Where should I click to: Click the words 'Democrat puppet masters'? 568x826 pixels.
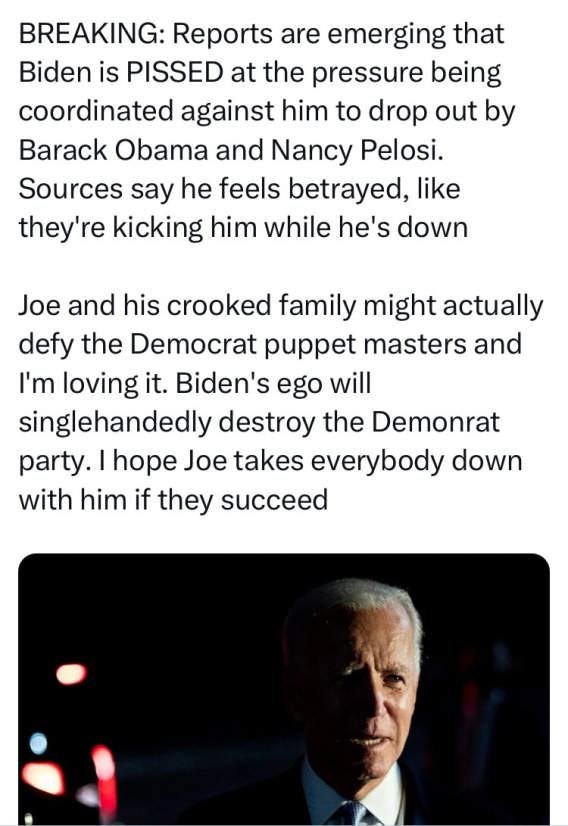click(x=298, y=345)
